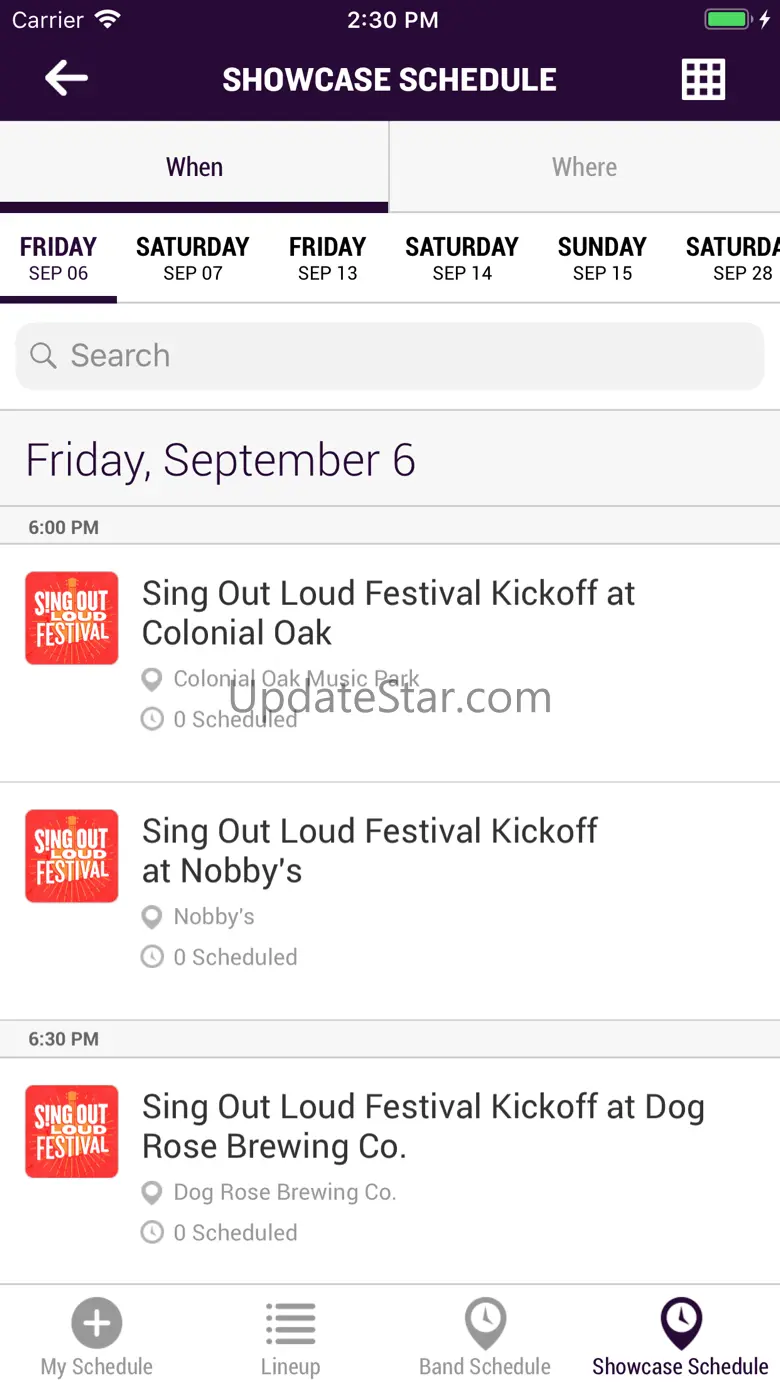Image resolution: width=780 pixels, height=1387 pixels.
Task: Open the grid view icon
Action: coord(703,79)
